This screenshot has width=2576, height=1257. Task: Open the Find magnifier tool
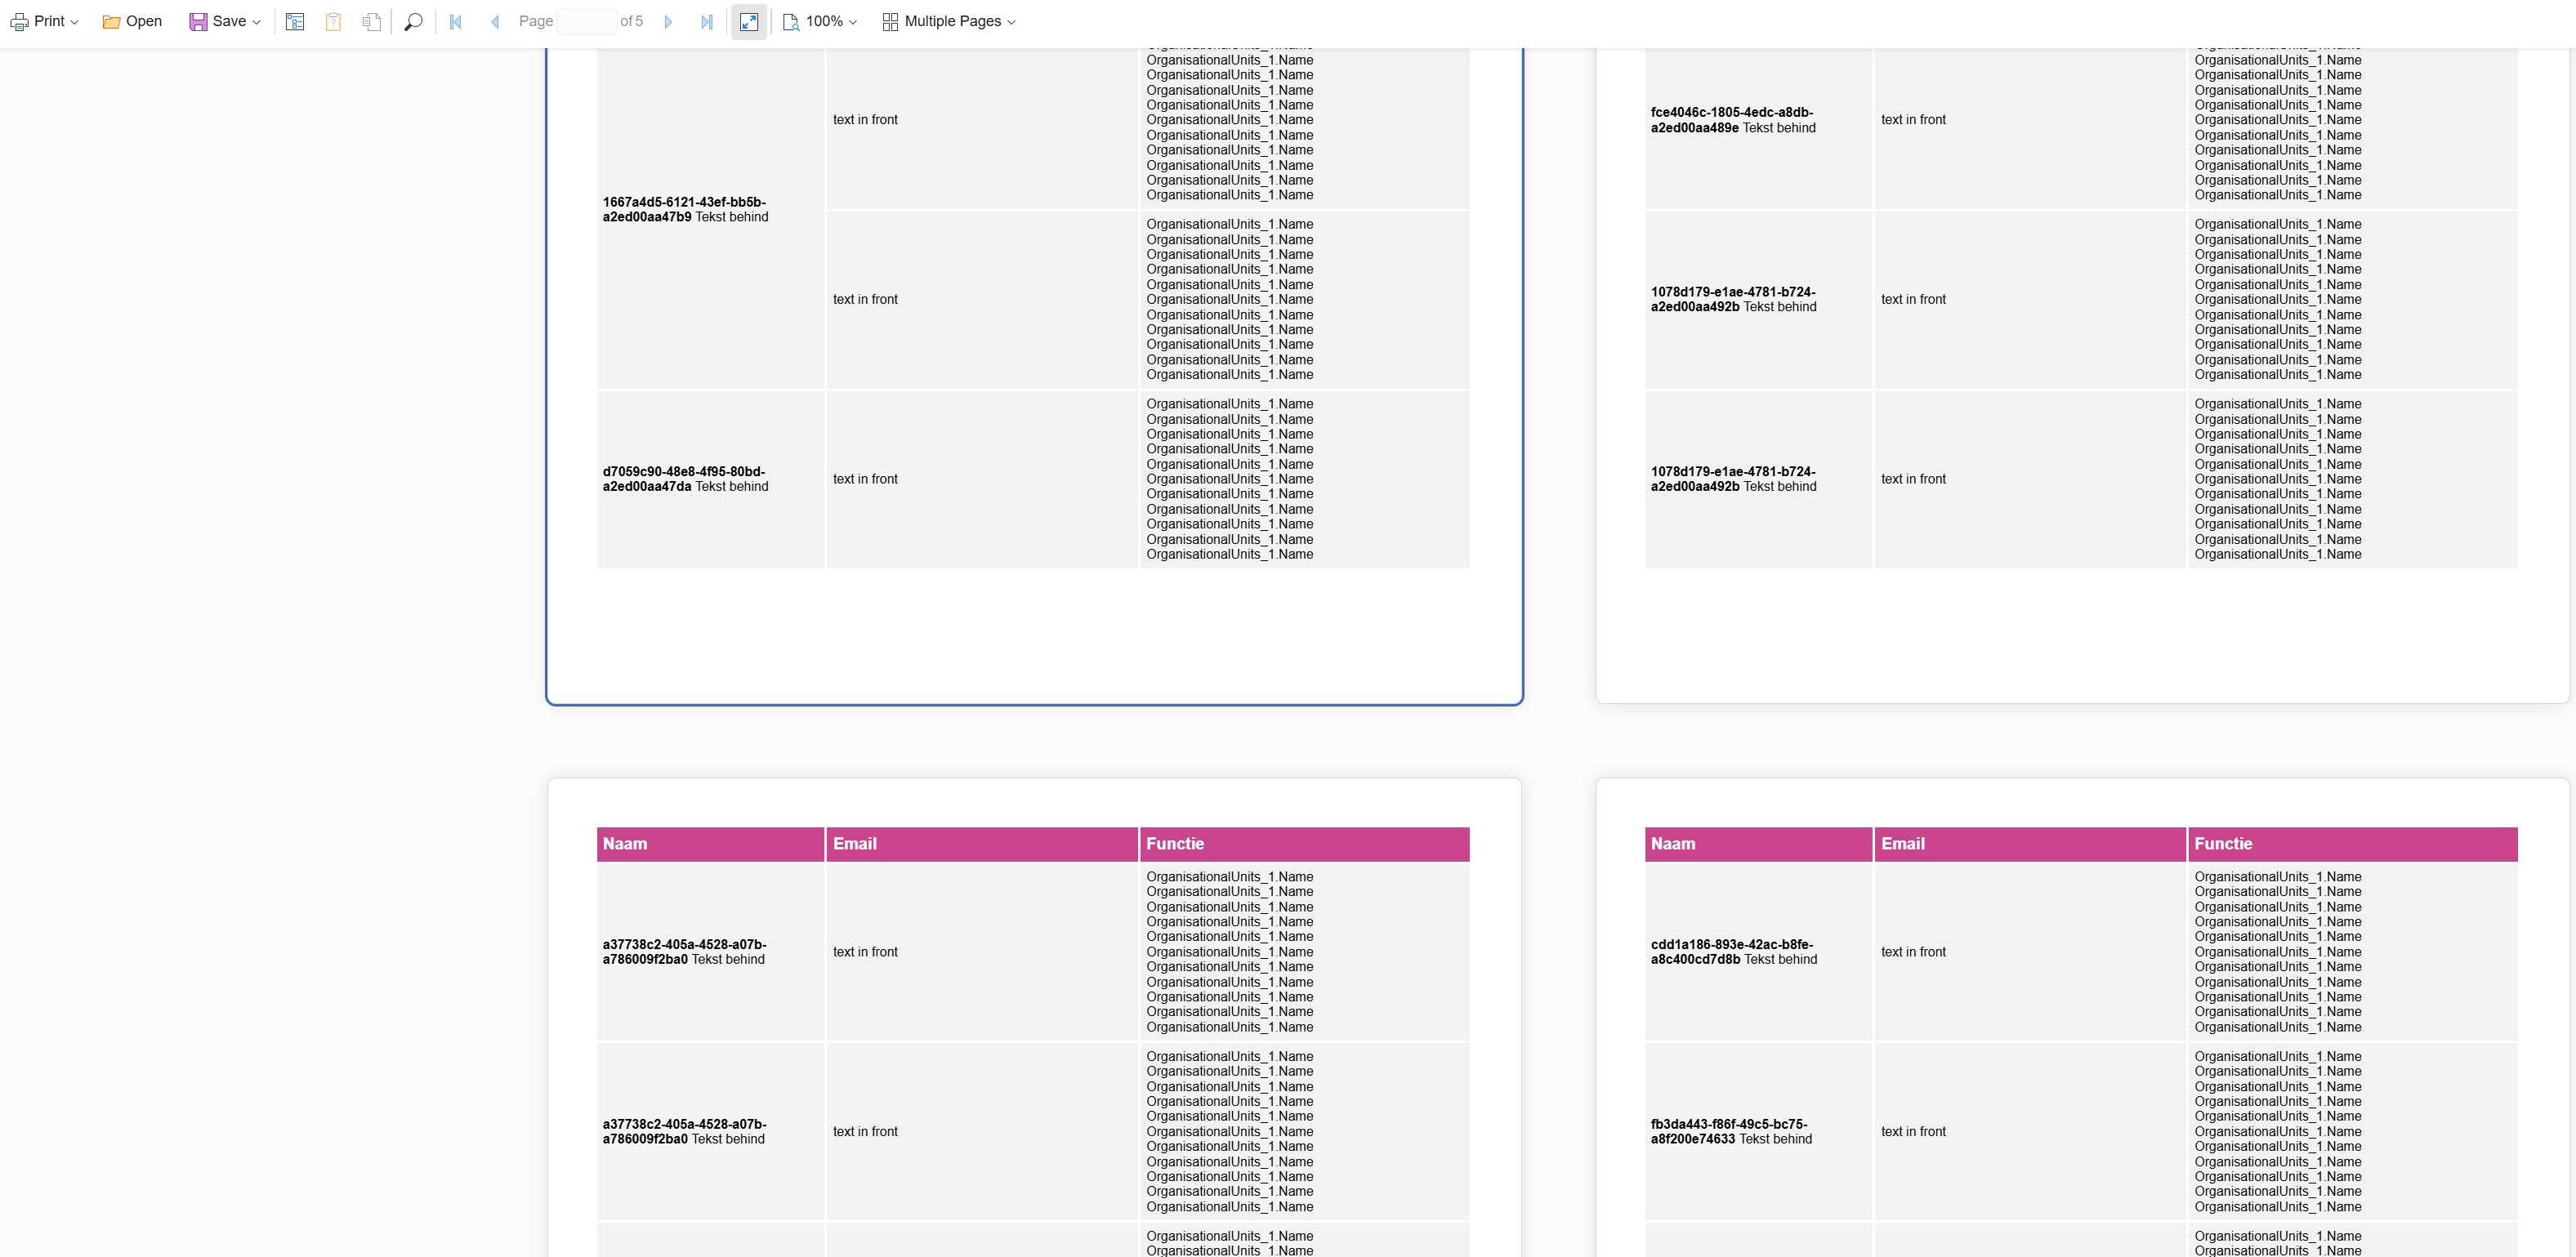tap(413, 21)
